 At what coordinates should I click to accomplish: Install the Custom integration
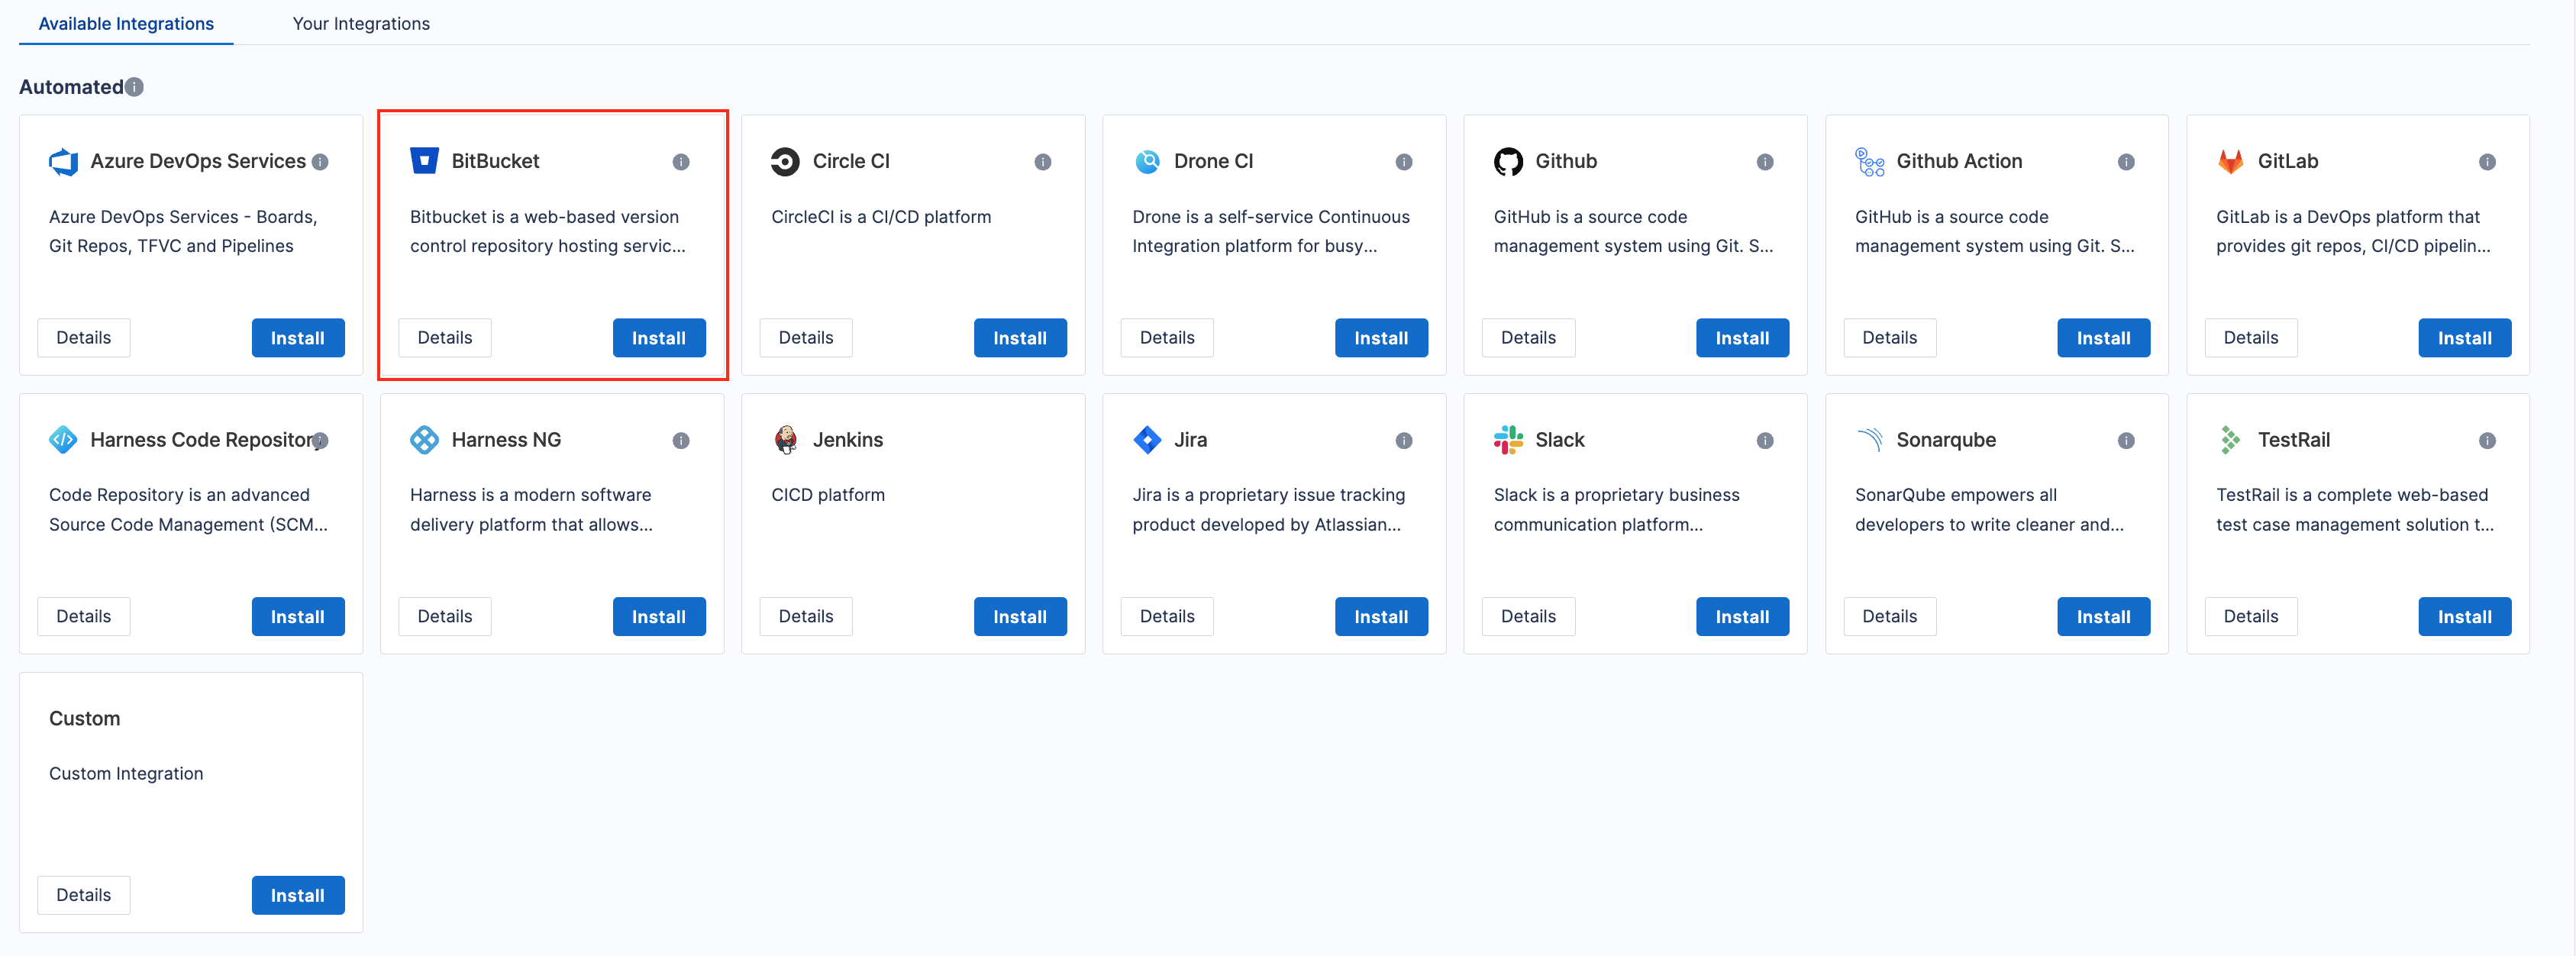(297, 895)
